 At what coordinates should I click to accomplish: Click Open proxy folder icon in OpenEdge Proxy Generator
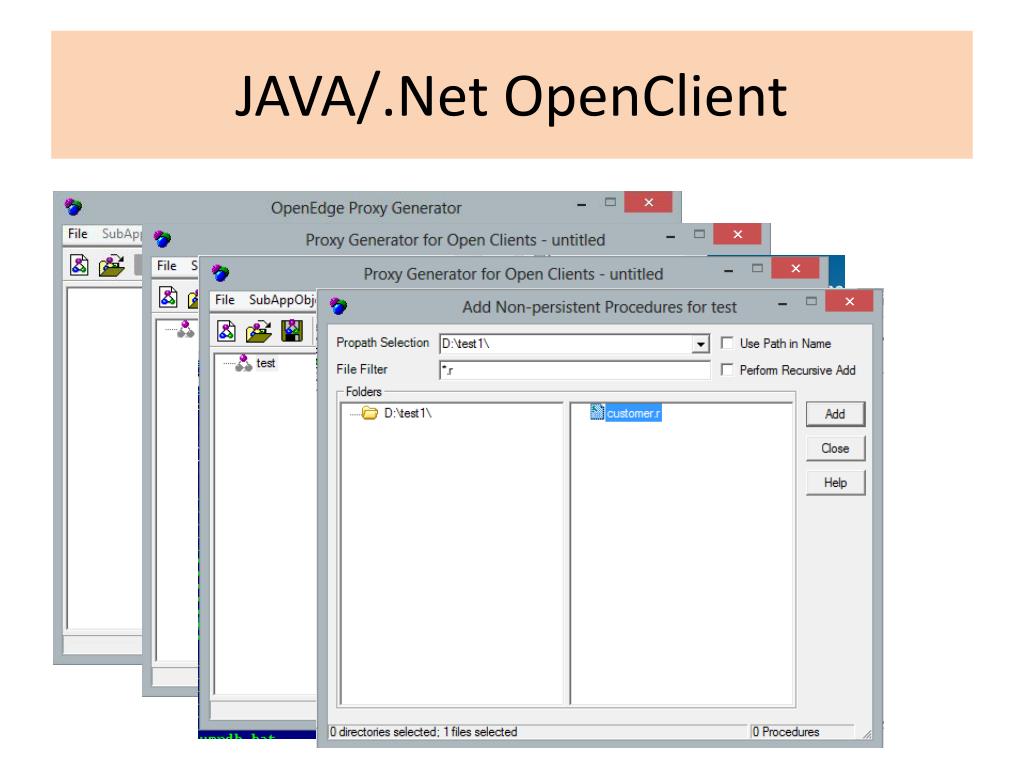[112, 266]
